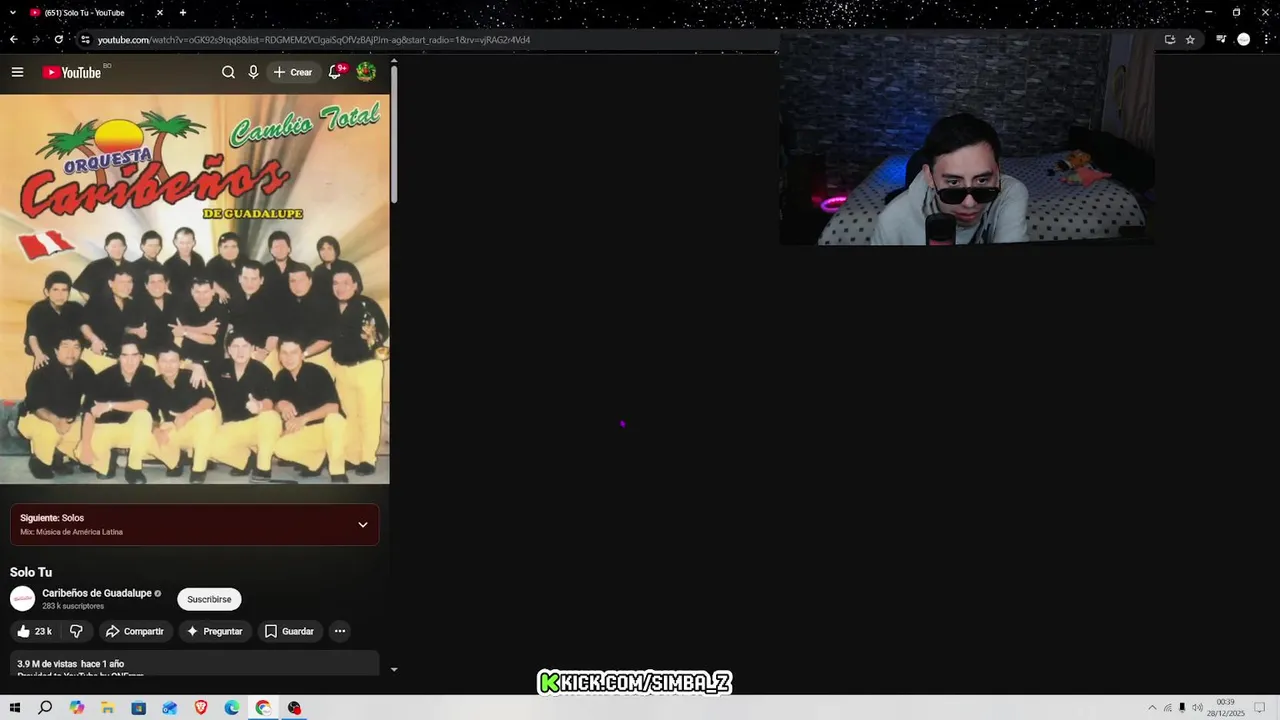Open the YouTube search magnifier
Image resolution: width=1280 pixels, height=720 pixels.
pyautogui.click(x=228, y=72)
